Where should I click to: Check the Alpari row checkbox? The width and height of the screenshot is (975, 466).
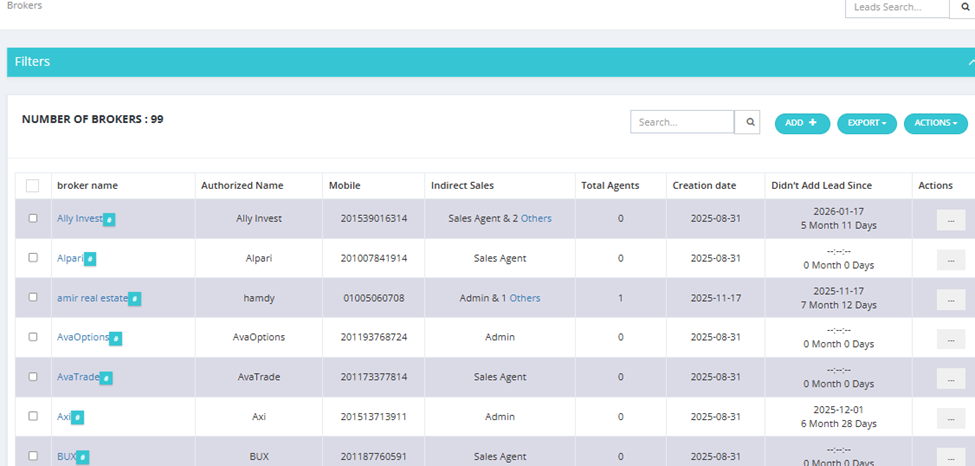coord(33,258)
